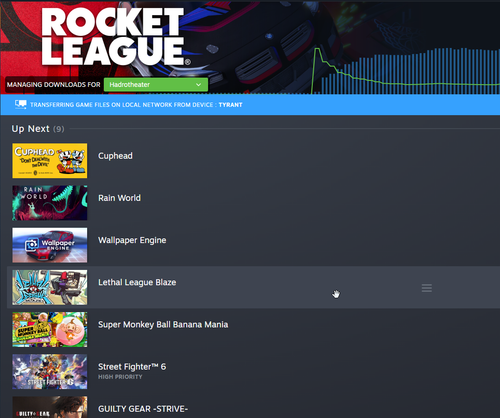Select the Street Fighter™ 6 title text
This screenshot has width=500, height=418.
132,367
